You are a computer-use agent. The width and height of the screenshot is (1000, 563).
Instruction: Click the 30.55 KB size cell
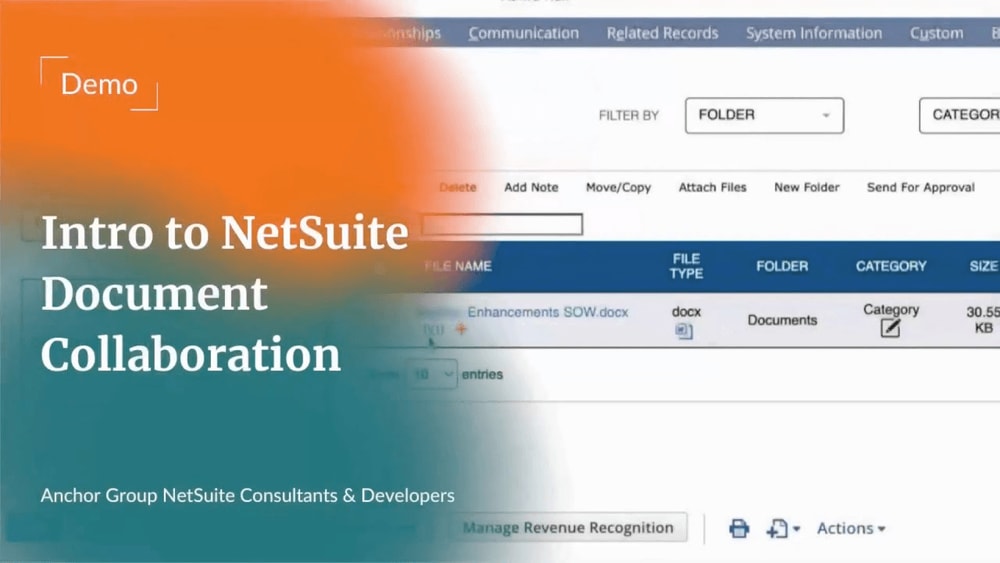click(983, 319)
